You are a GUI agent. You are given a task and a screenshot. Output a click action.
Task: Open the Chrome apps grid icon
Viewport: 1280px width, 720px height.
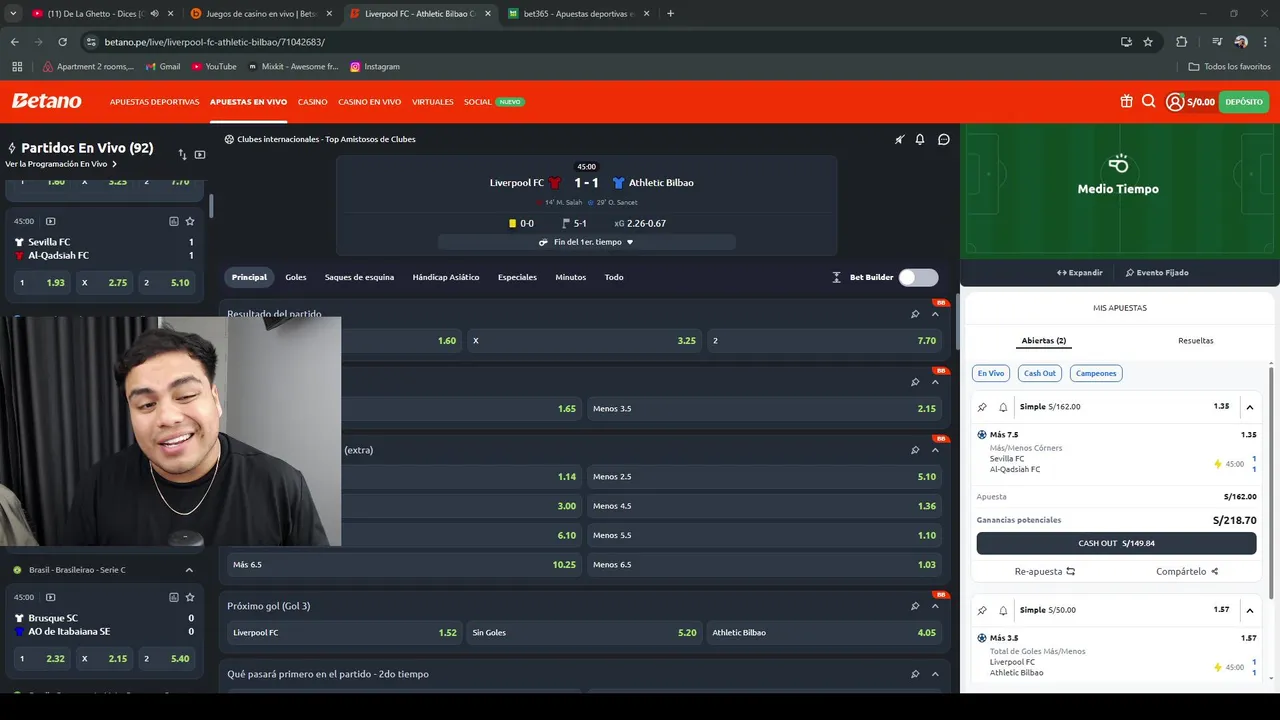tap(17, 66)
